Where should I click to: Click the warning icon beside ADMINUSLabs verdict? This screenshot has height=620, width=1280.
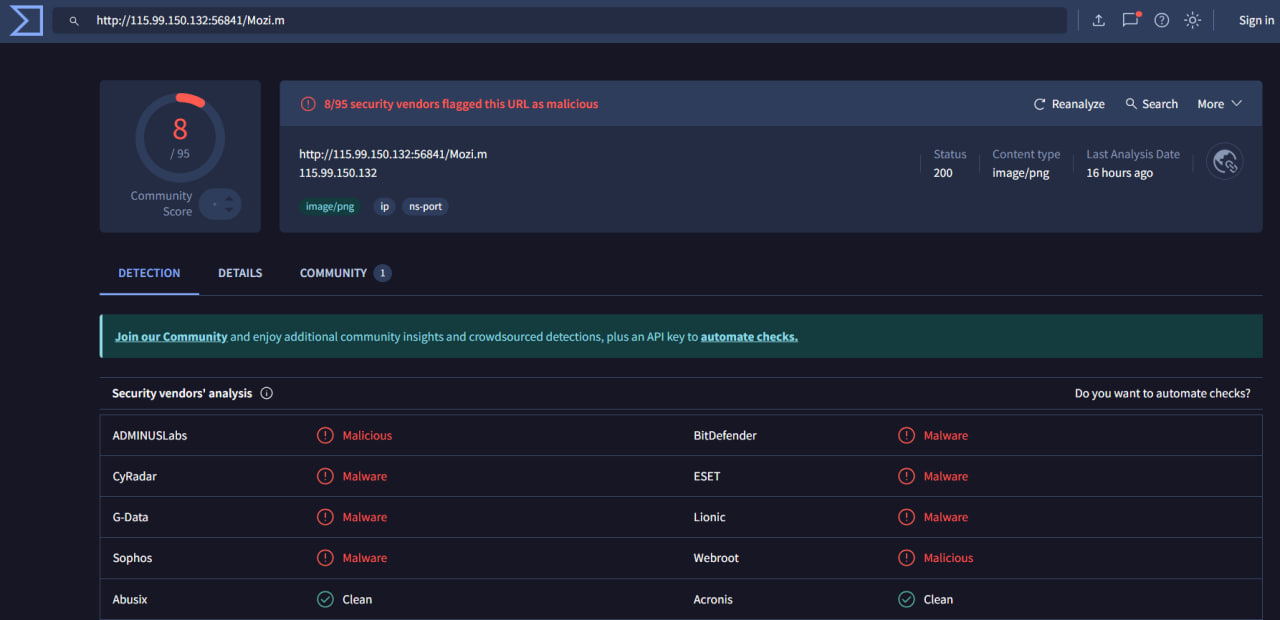pyautogui.click(x=325, y=435)
